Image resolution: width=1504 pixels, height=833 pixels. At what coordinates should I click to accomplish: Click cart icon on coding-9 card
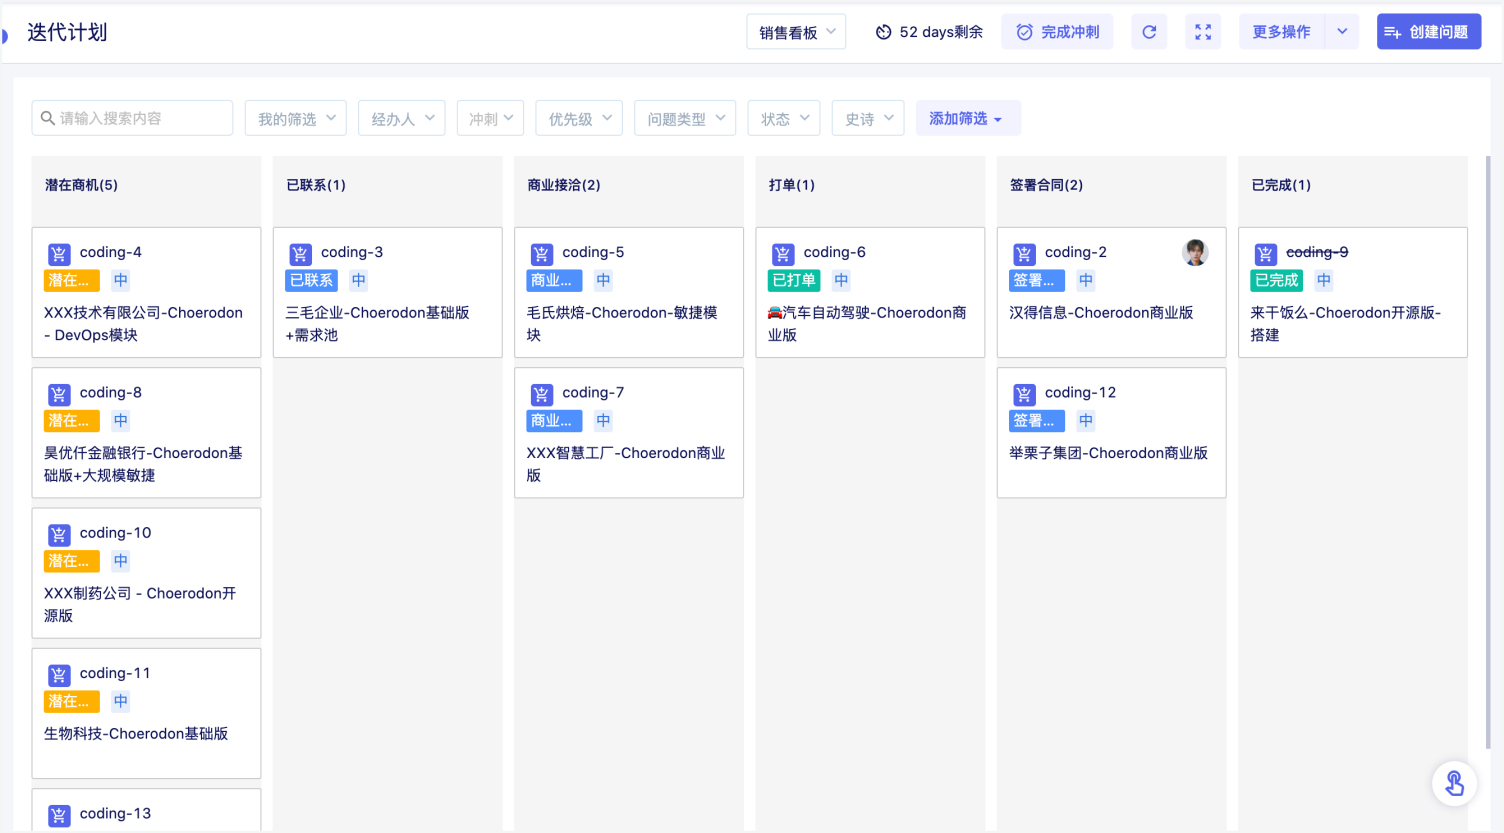[1266, 254]
